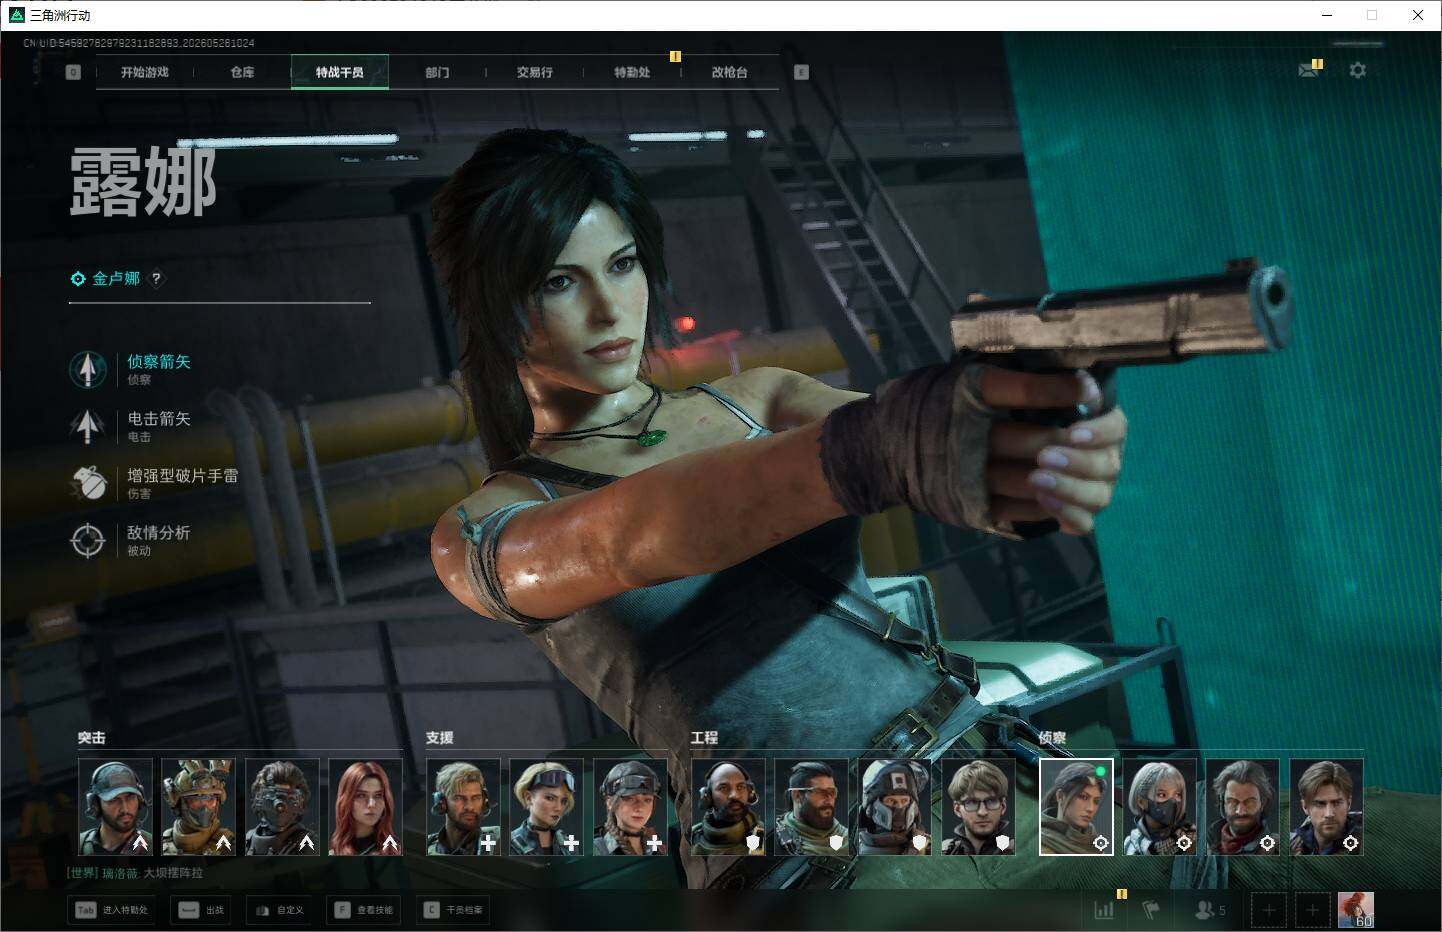Image resolution: width=1442 pixels, height=932 pixels.
Task: Choose the blond bearded 支援 operator
Action: pos(463,807)
